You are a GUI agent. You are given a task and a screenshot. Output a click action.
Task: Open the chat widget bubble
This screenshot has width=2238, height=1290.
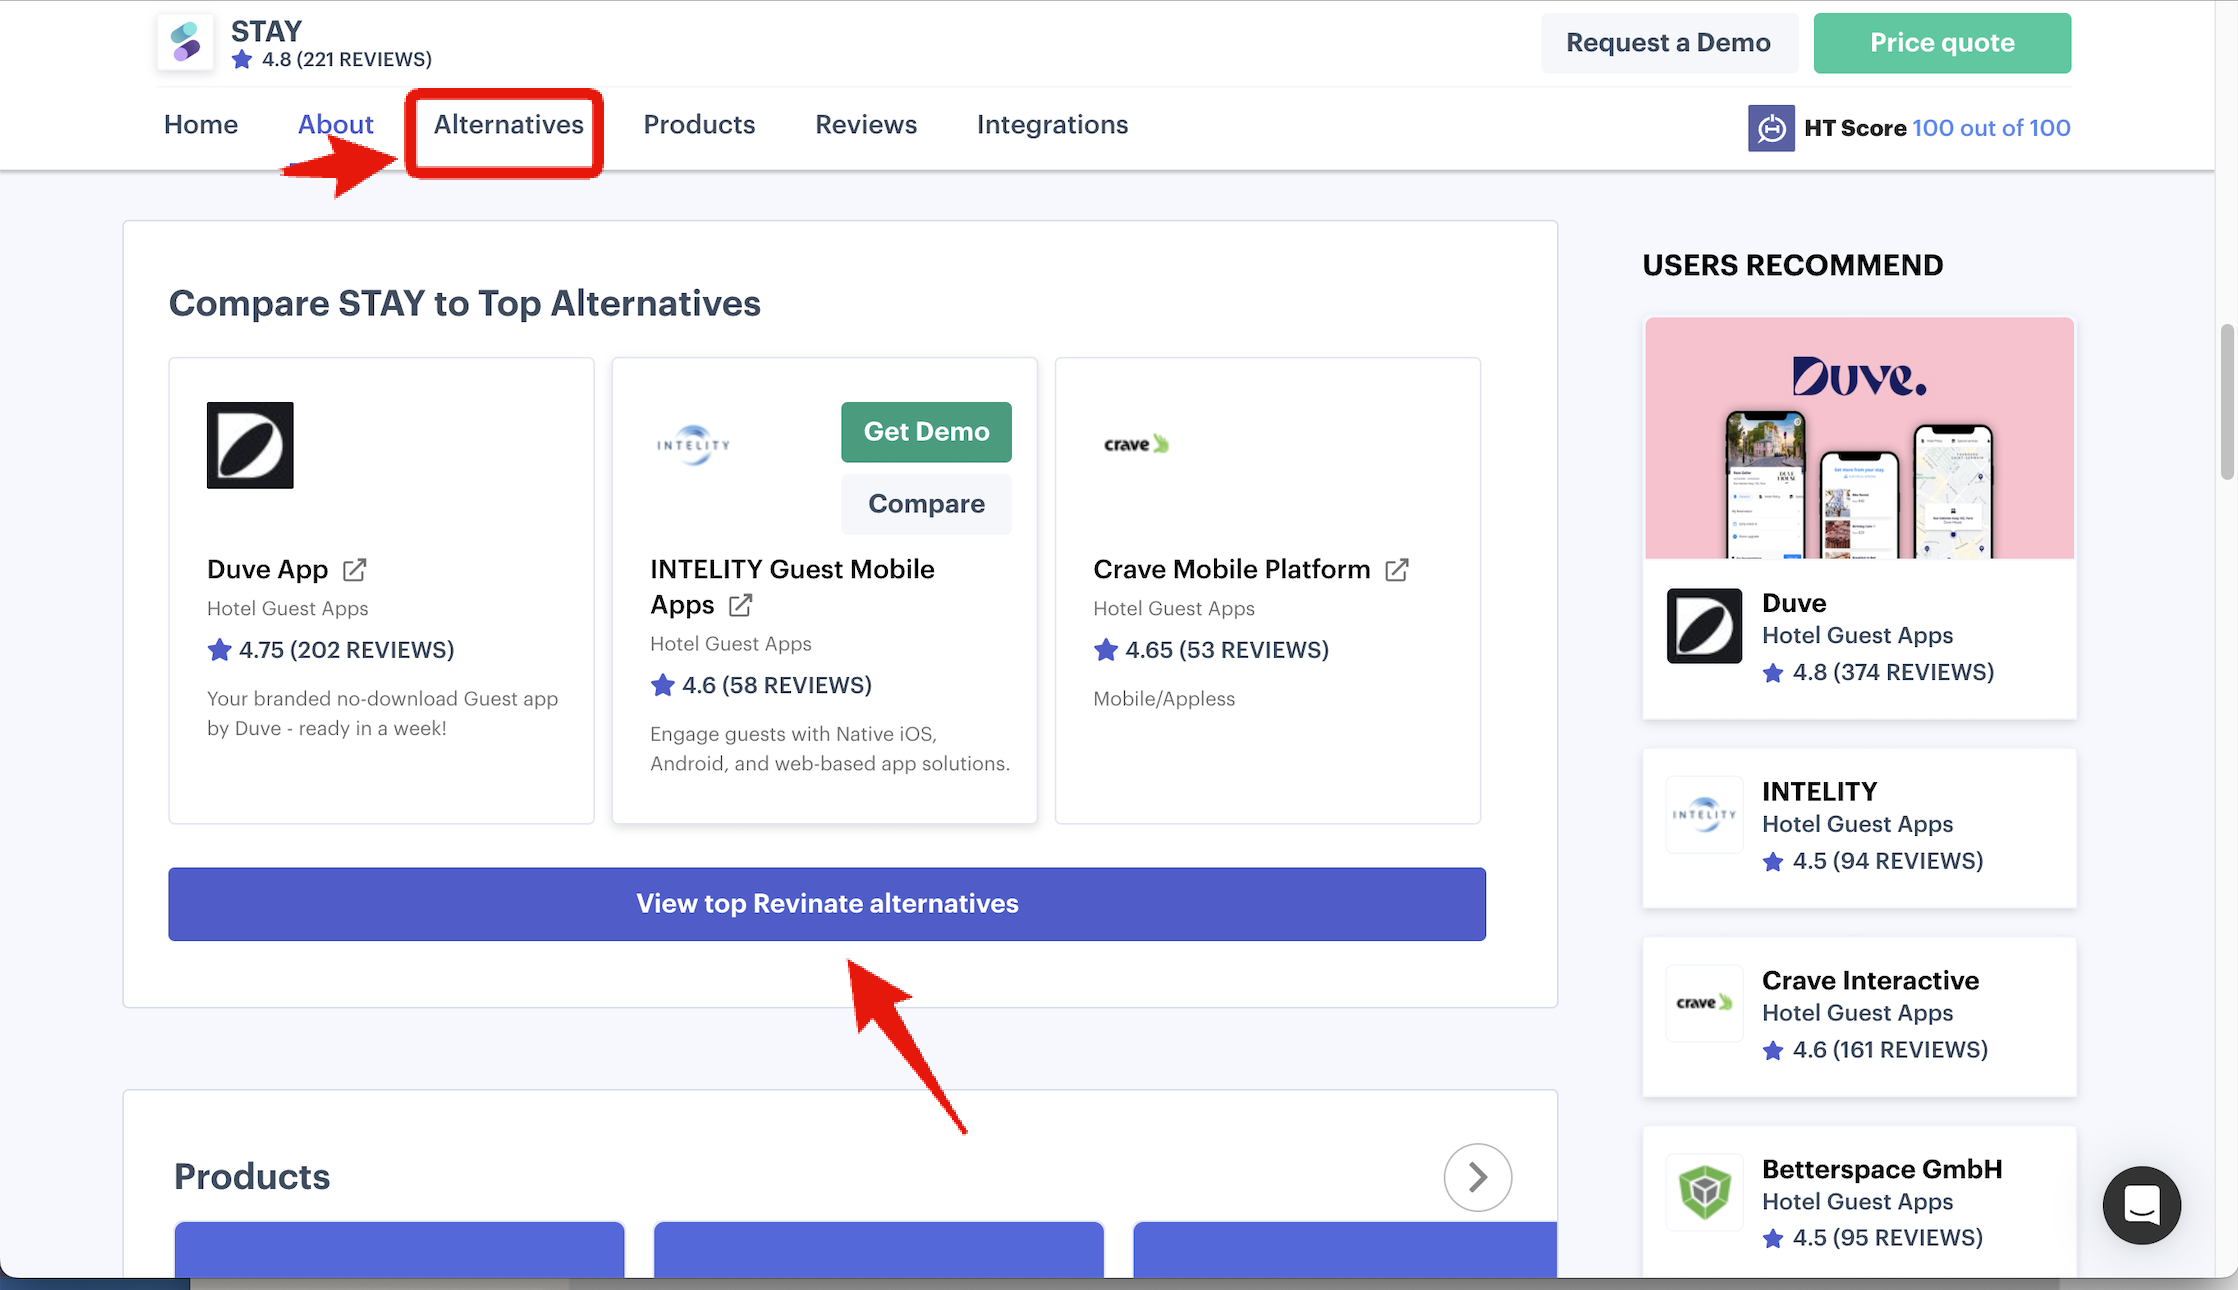(x=2141, y=1205)
